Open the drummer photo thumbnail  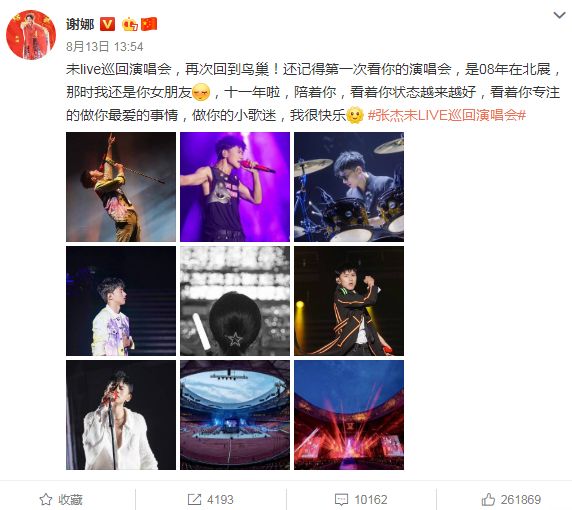click(x=349, y=187)
